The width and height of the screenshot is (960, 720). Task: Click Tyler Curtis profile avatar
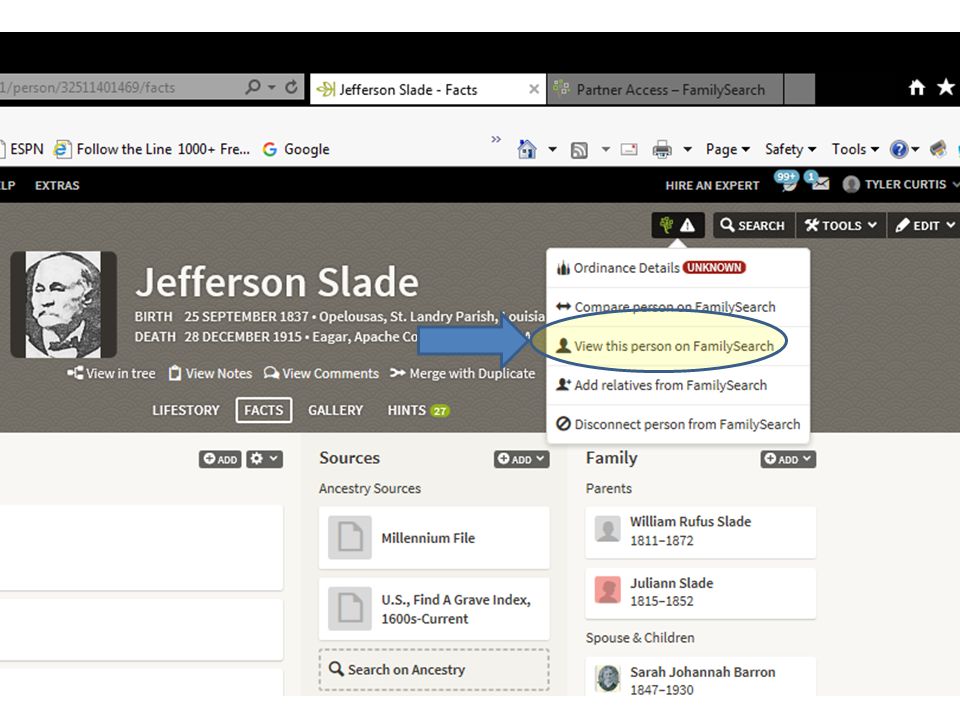tap(851, 184)
